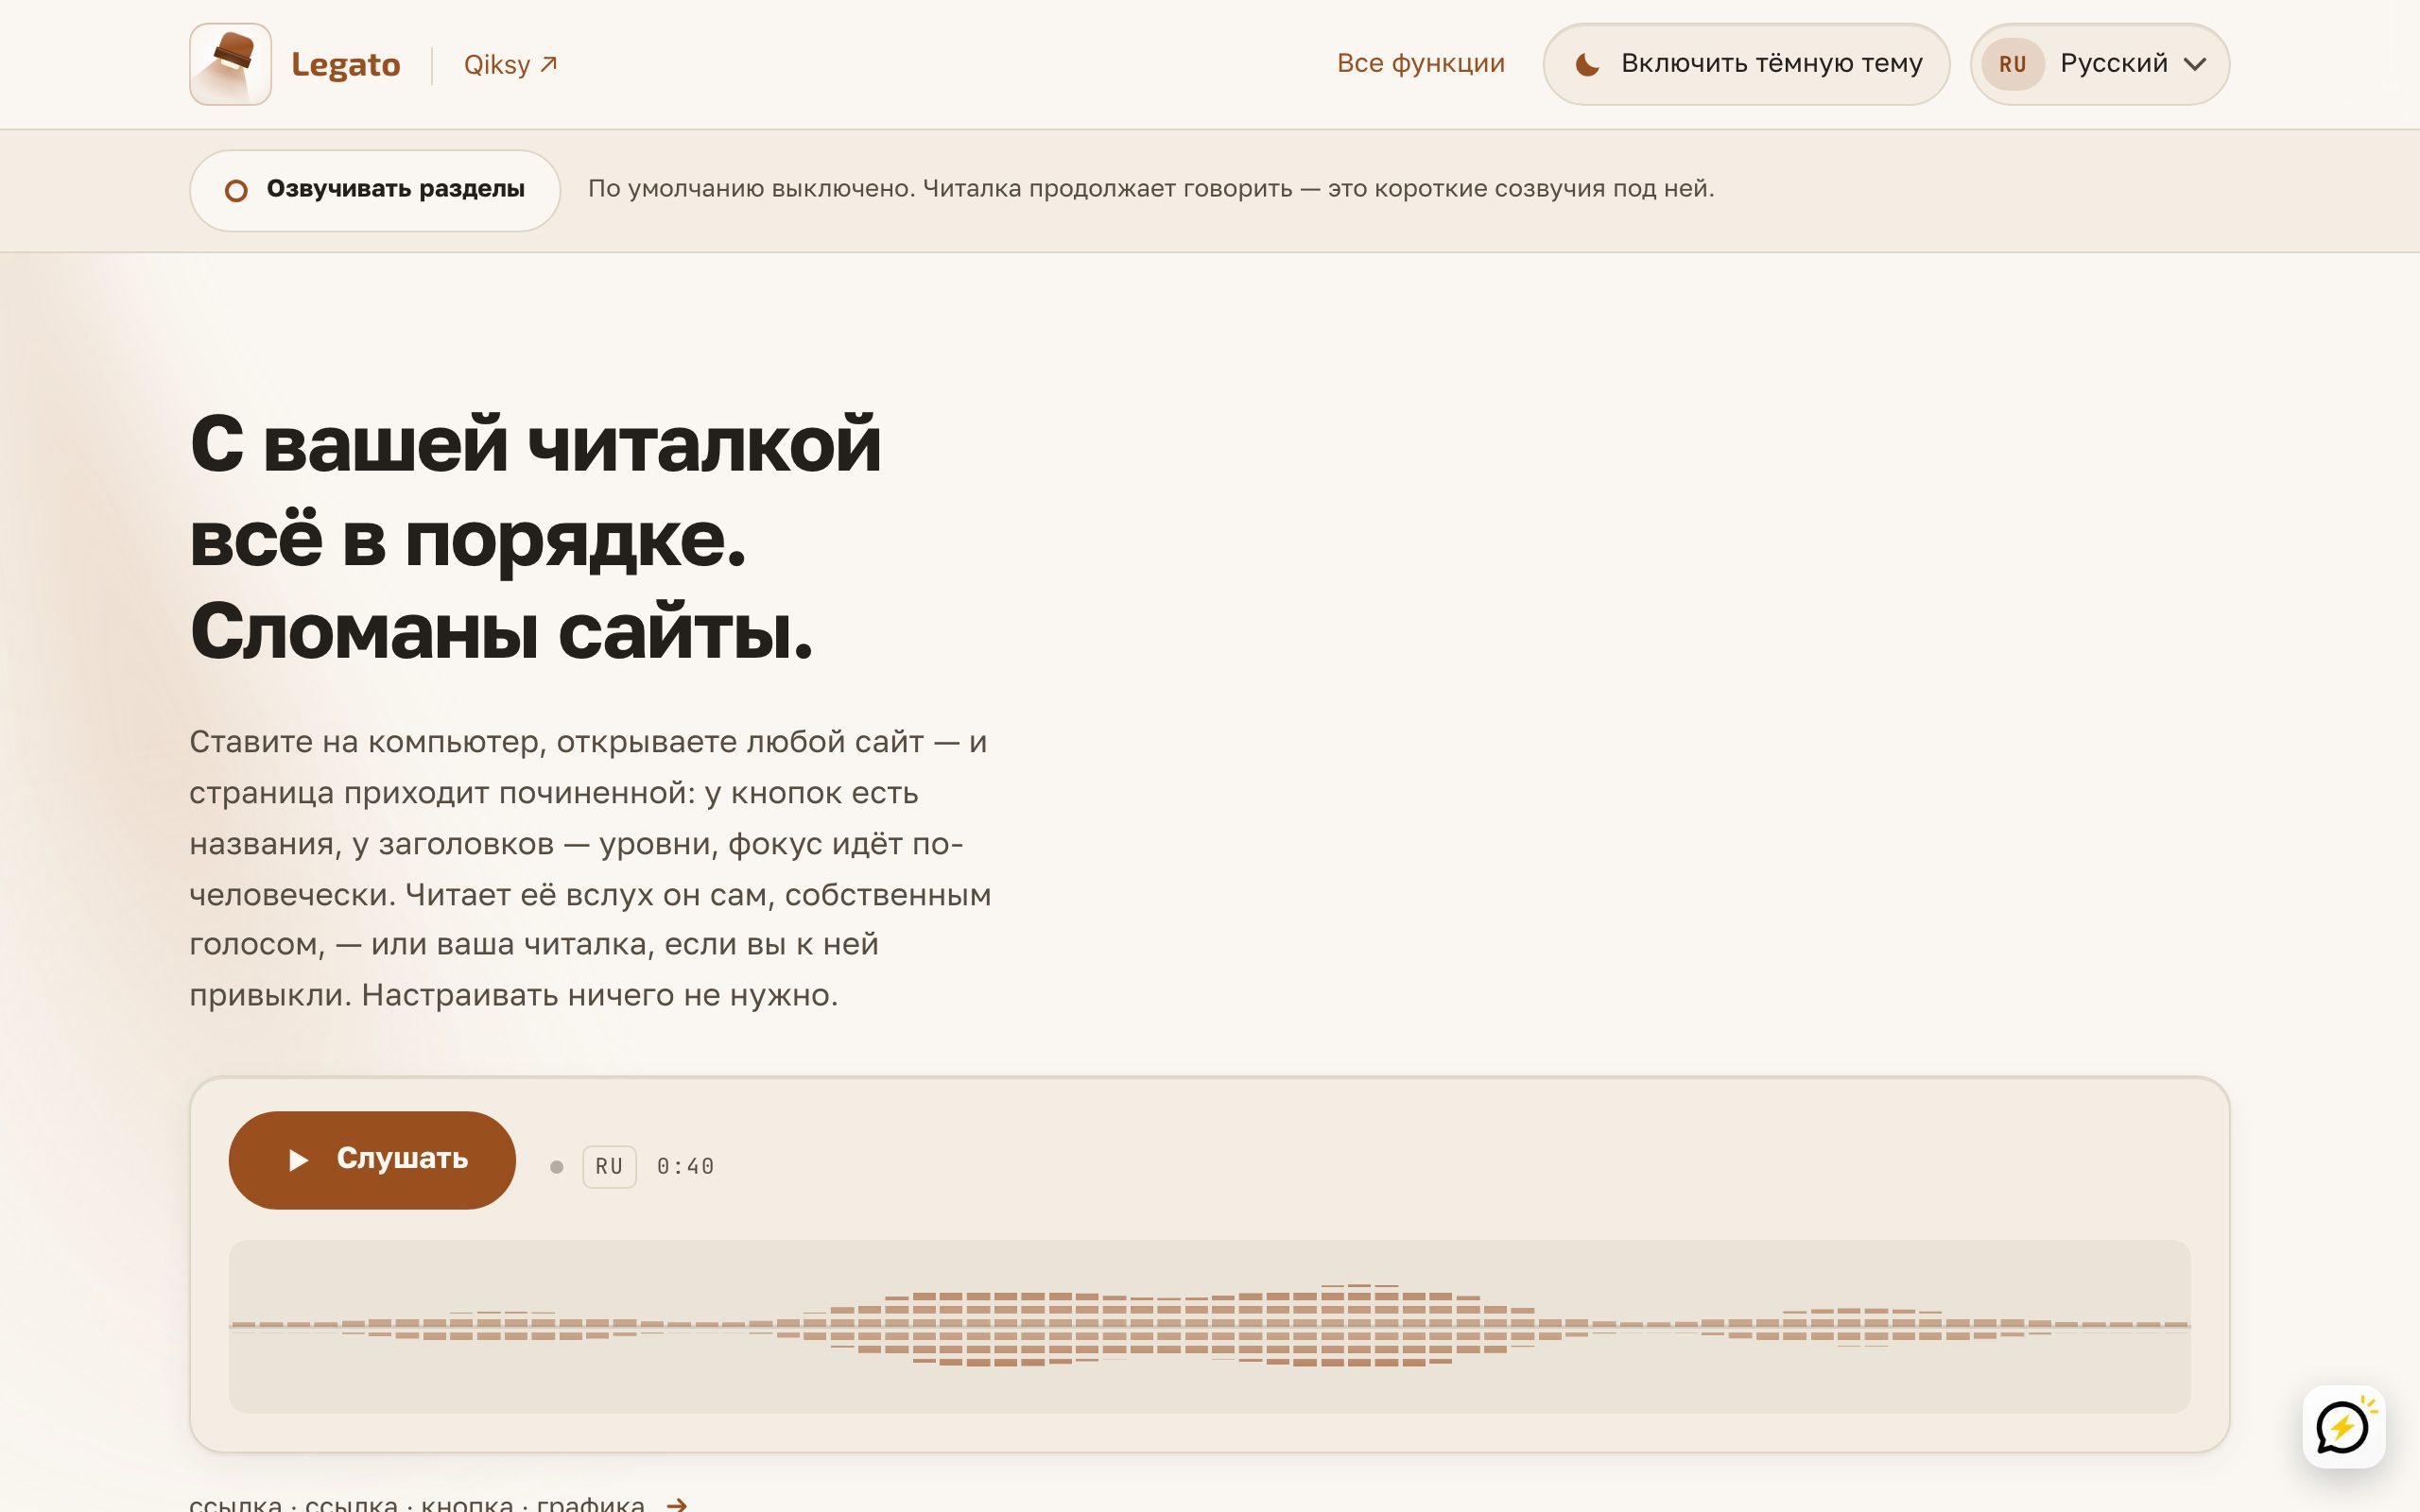
Task: Click the RU badge beside the 0:40 duration
Action: pyautogui.click(x=609, y=1167)
